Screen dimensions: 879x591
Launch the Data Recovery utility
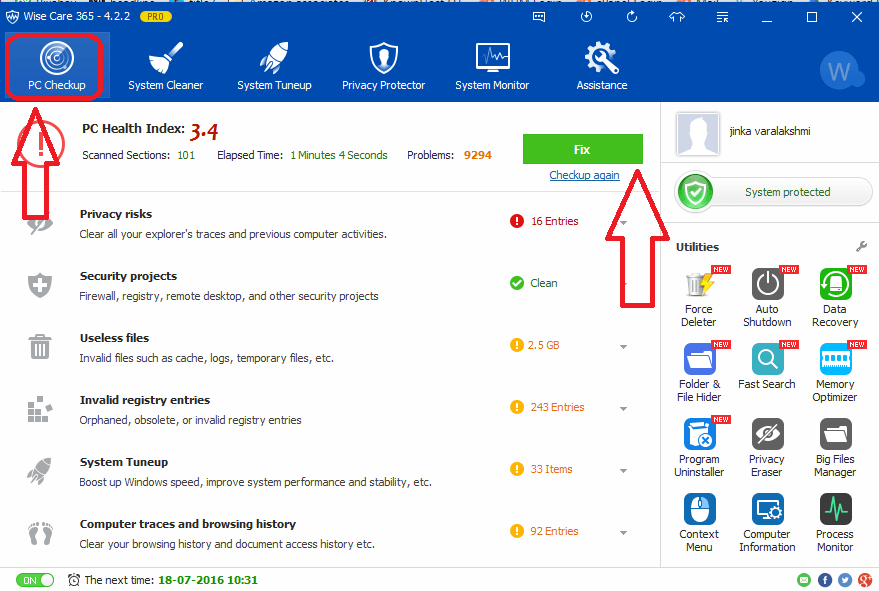tap(835, 298)
